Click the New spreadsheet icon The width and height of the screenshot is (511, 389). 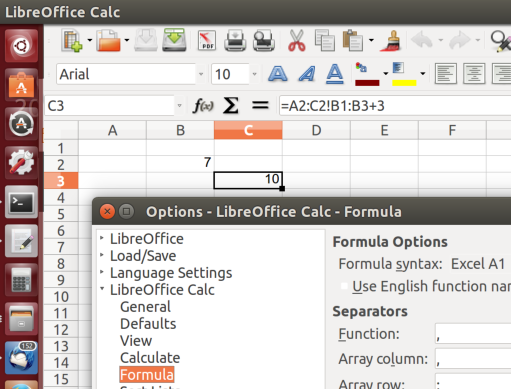(72, 40)
